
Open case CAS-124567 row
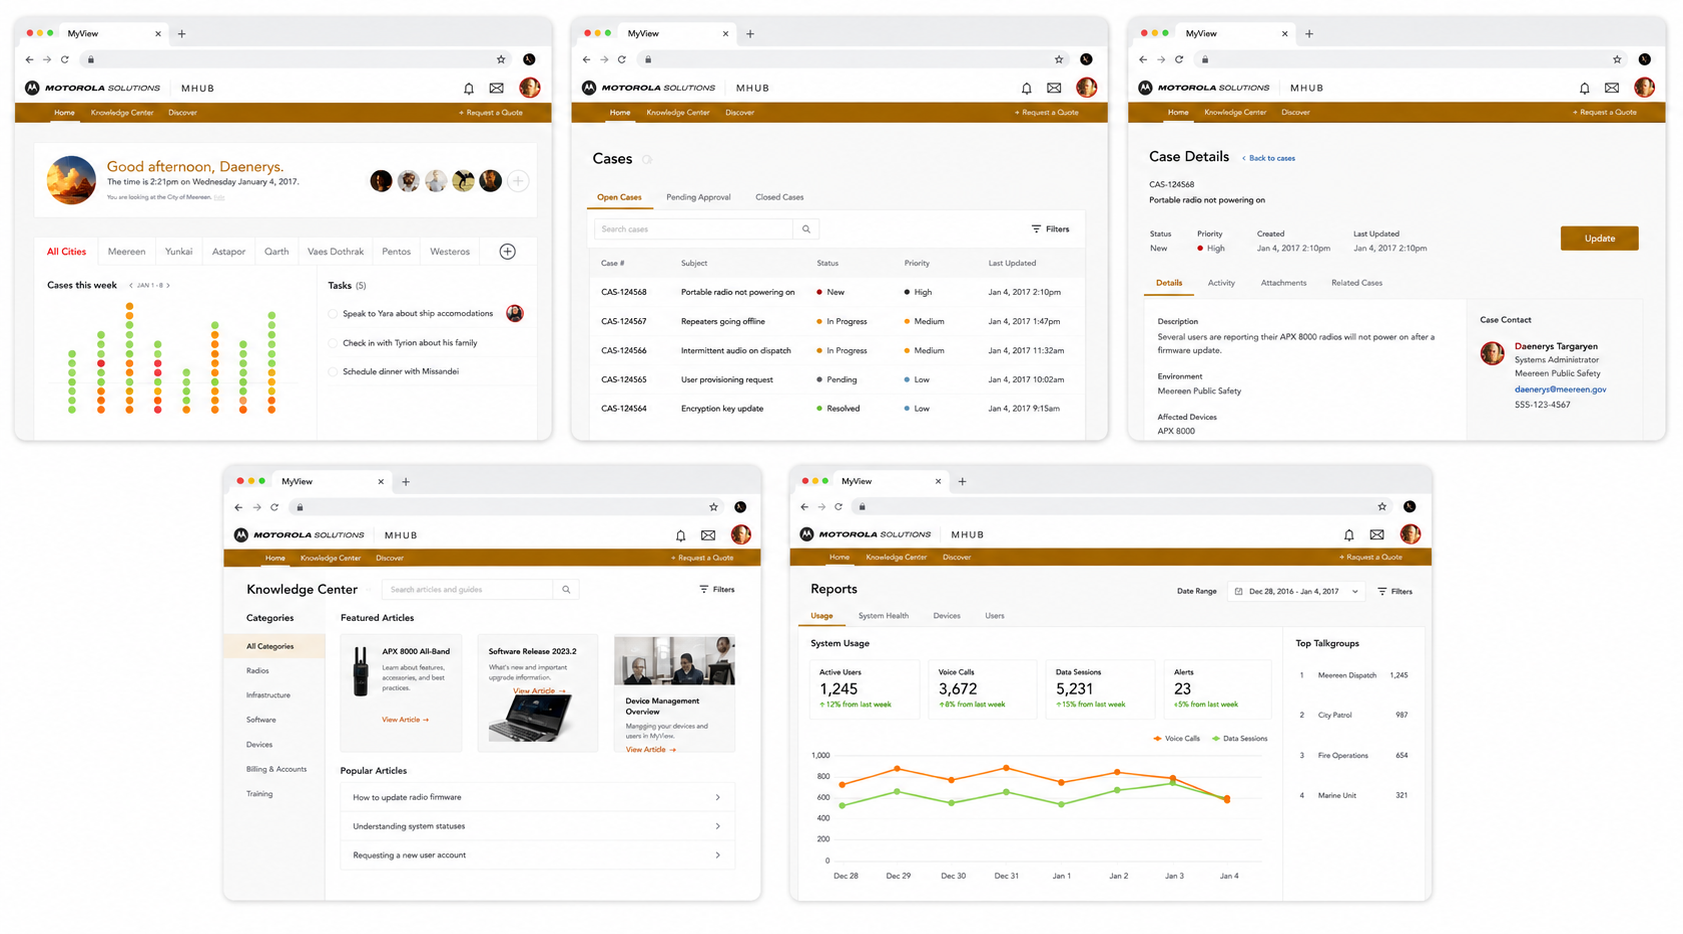point(838,322)
